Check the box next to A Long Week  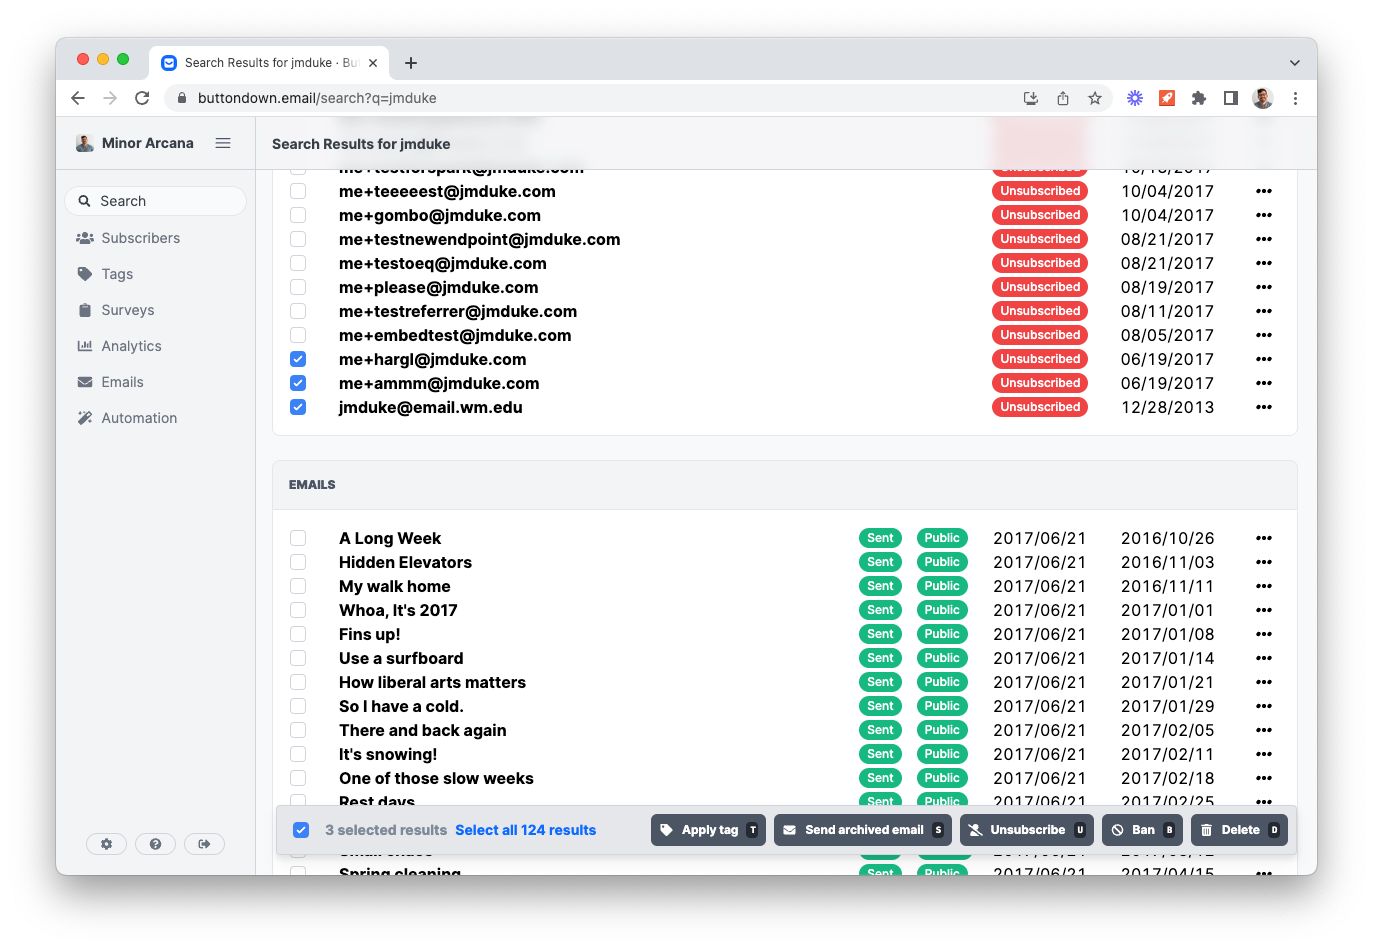tap(298, 538)
